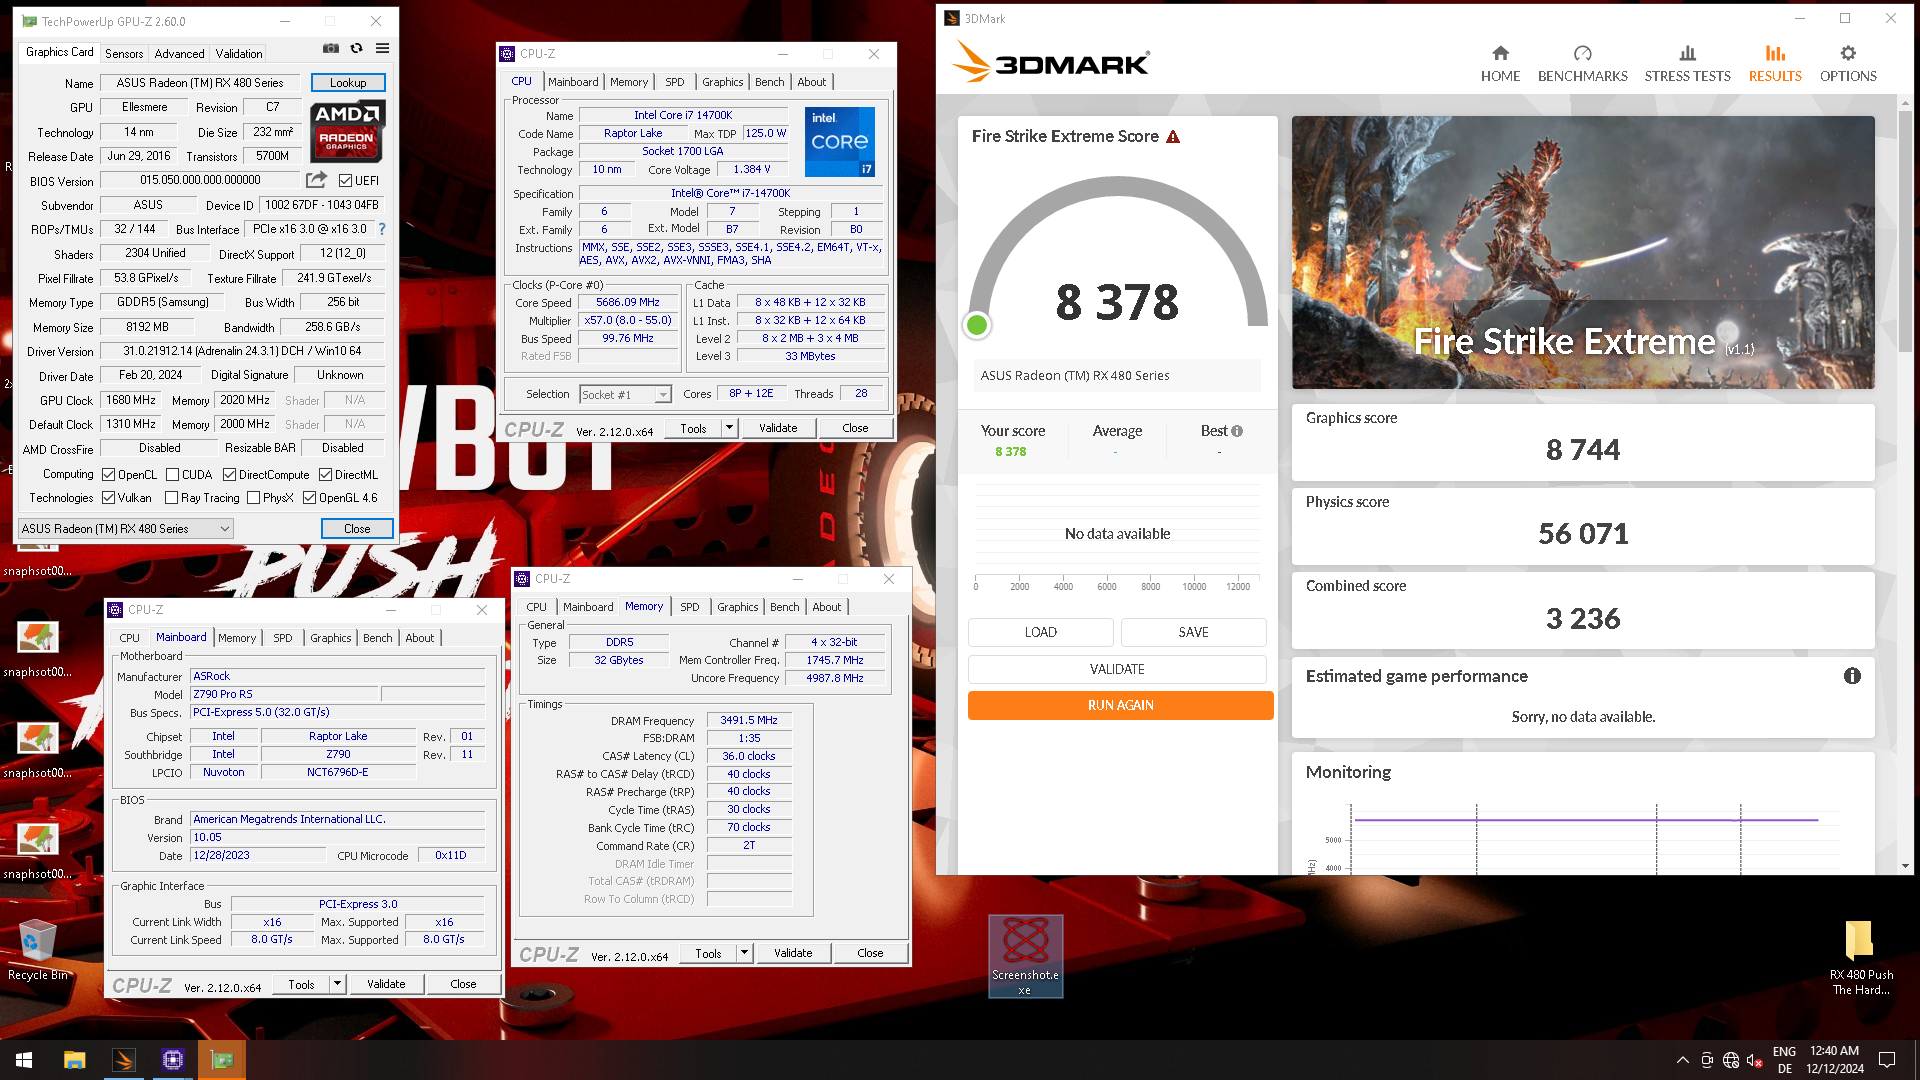Image resolution: width=1920 pixels, height=1080 pixels.
Task: Open SPD tab in the CPU-Z Mainboard window
Action: [283, 638]
